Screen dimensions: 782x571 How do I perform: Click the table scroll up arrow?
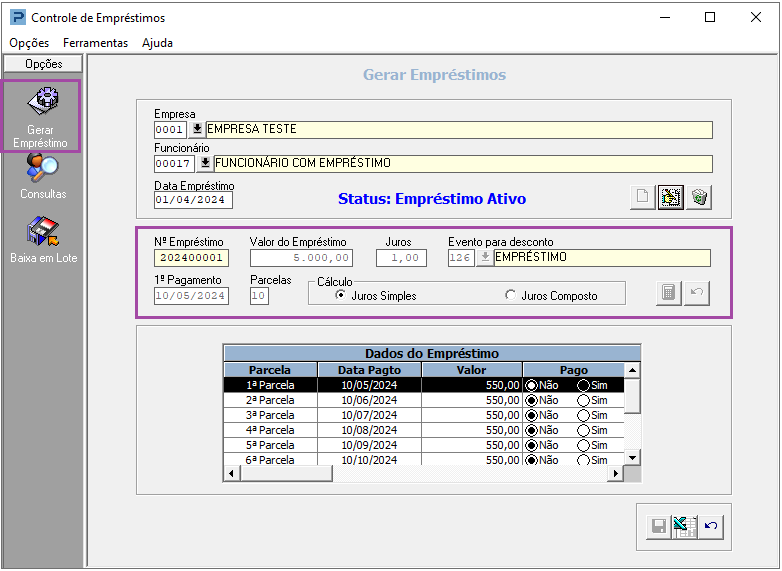(632, 370)
